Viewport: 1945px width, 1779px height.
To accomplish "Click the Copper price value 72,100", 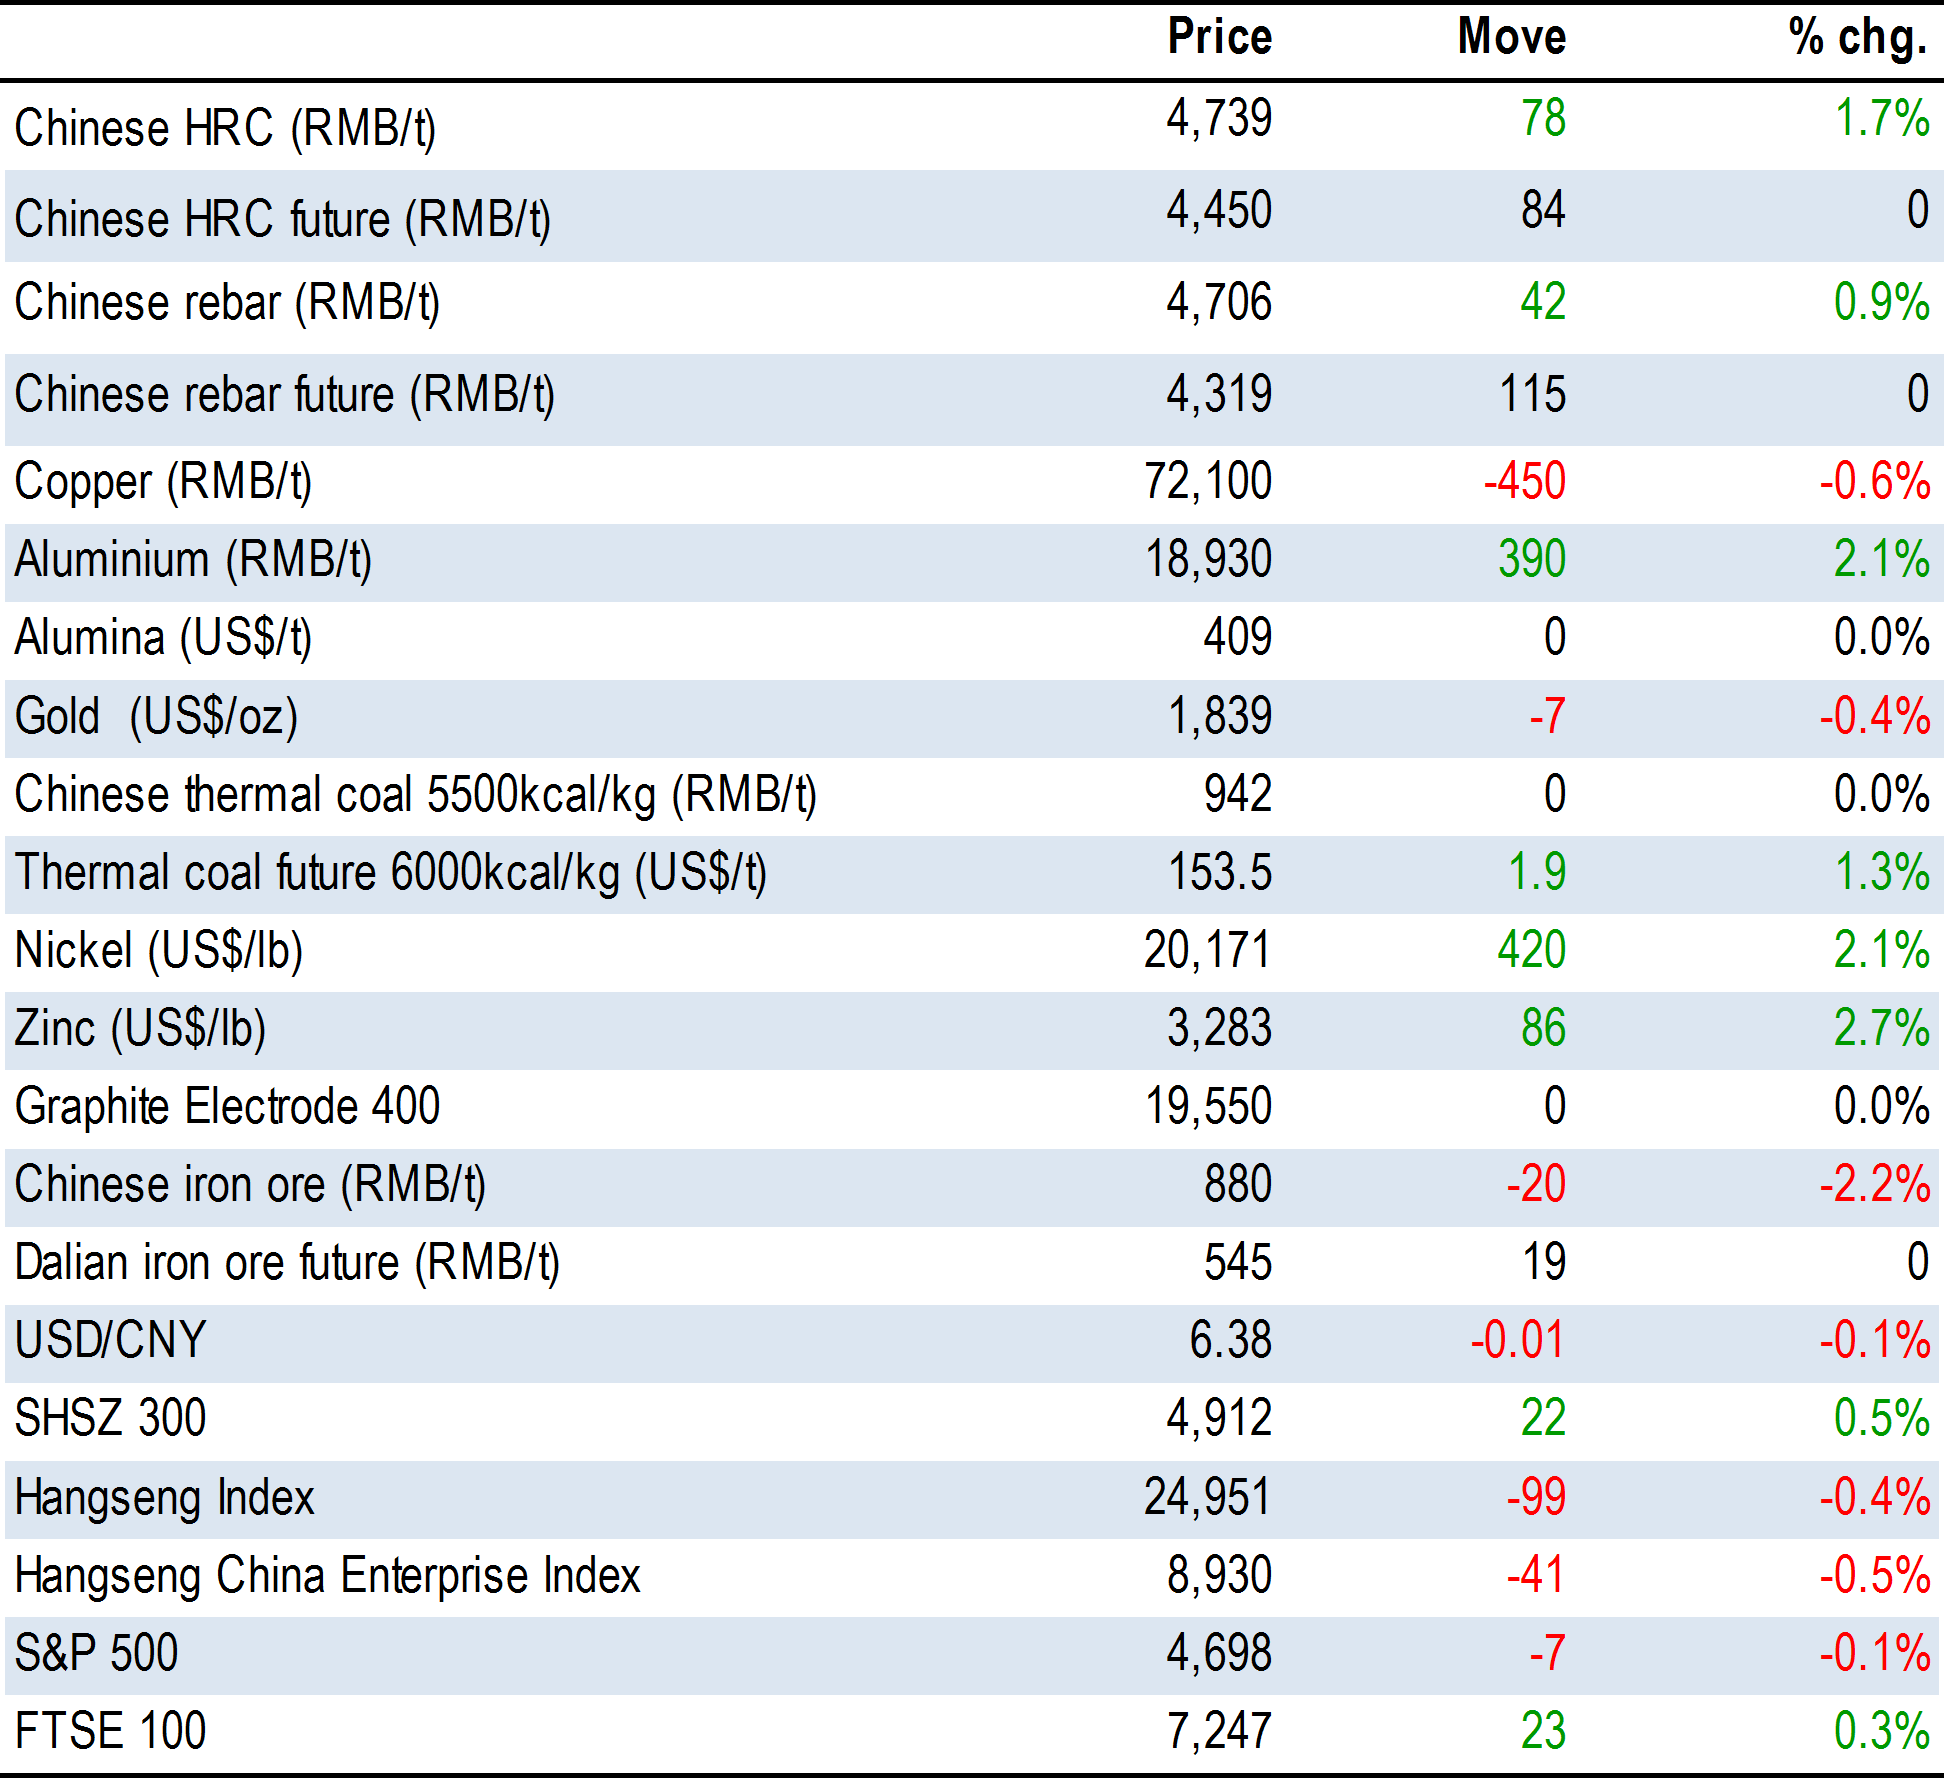I will (x=1207, y=482).
